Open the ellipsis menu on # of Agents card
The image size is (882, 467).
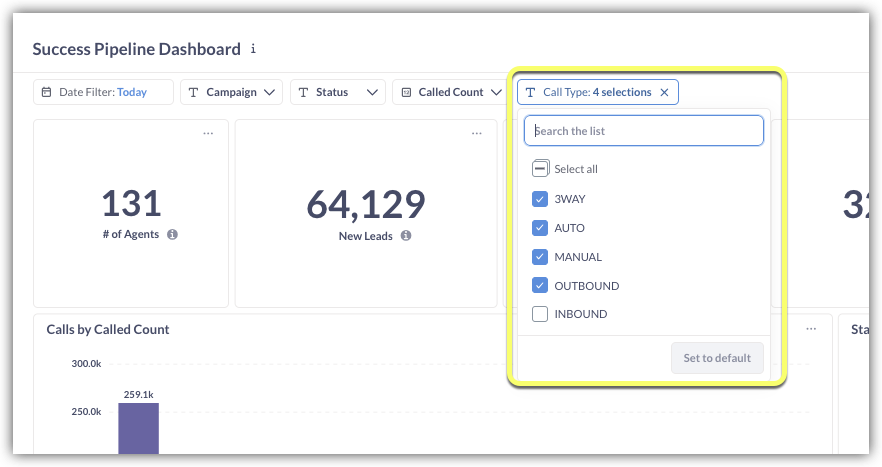pyautogui.click(x=208, y=133)
